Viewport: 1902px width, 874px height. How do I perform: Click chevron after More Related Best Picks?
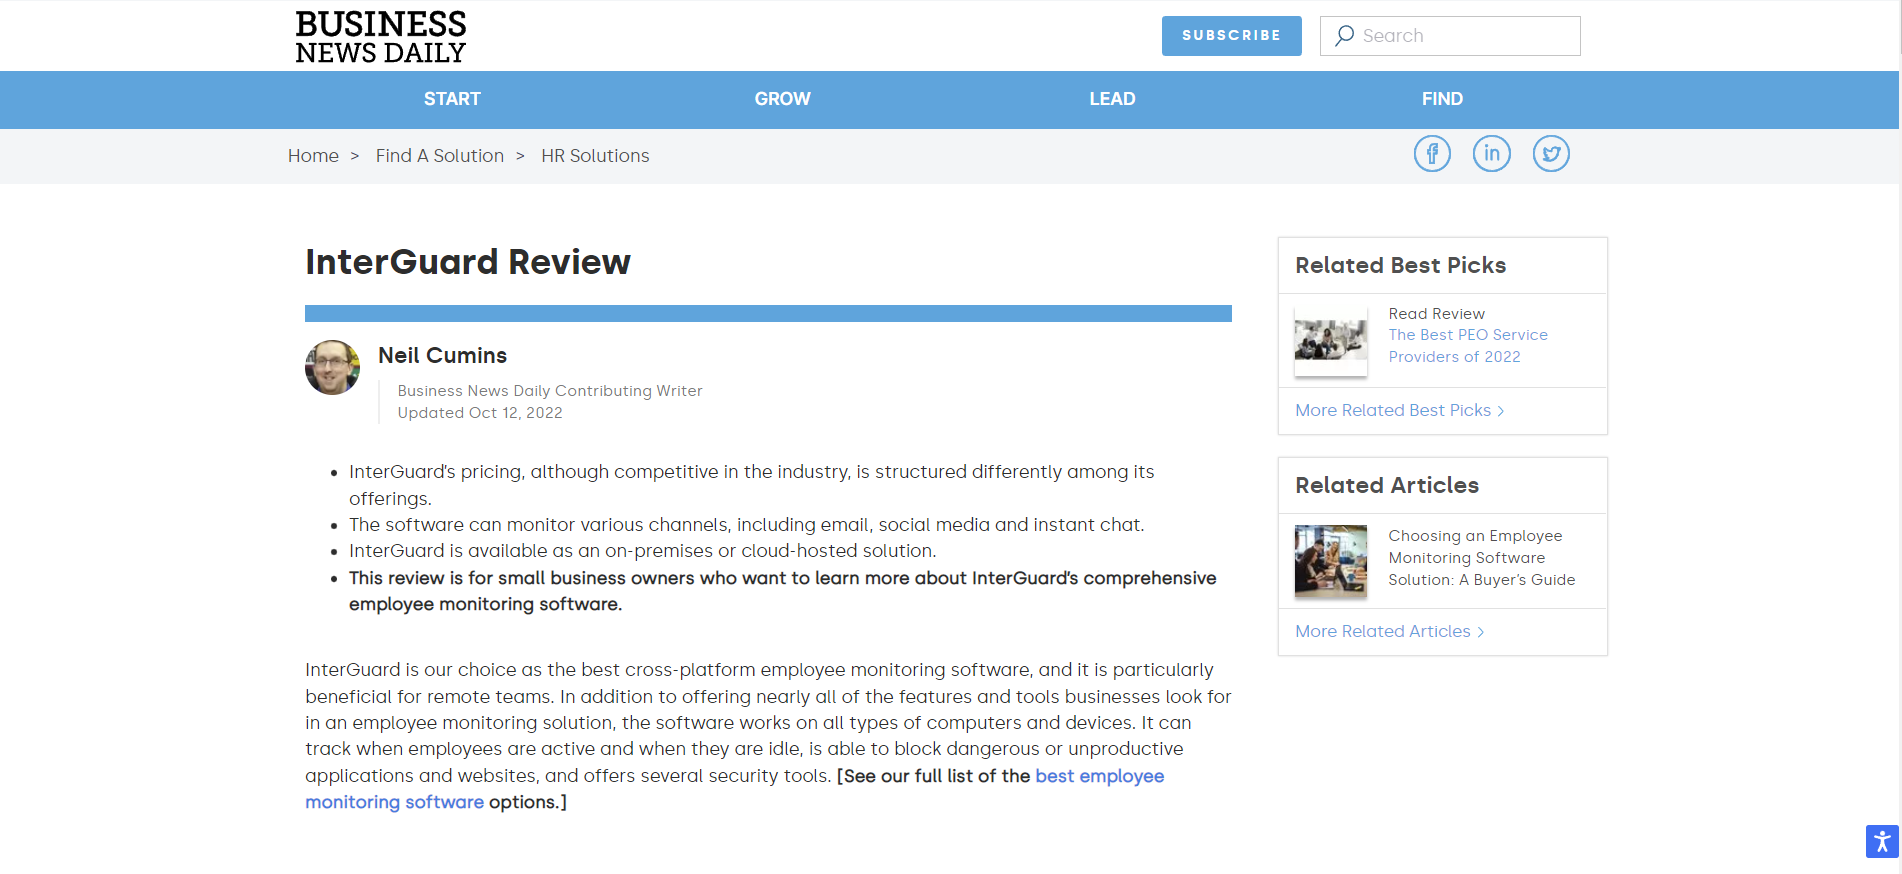(1500, 411)
